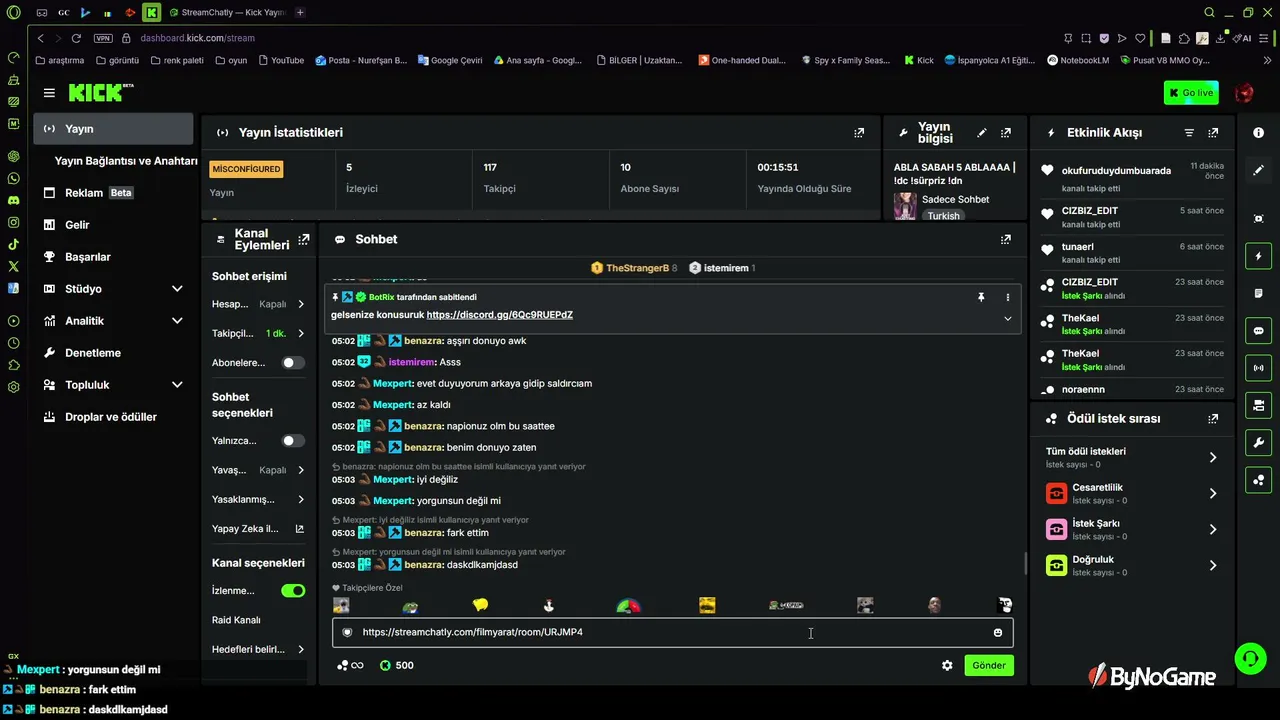The height and width of the screenshot is (720, 1280).
Task: Click username CIZBIZ_EDIT 5 saat önce
Action: [1090, 211]
